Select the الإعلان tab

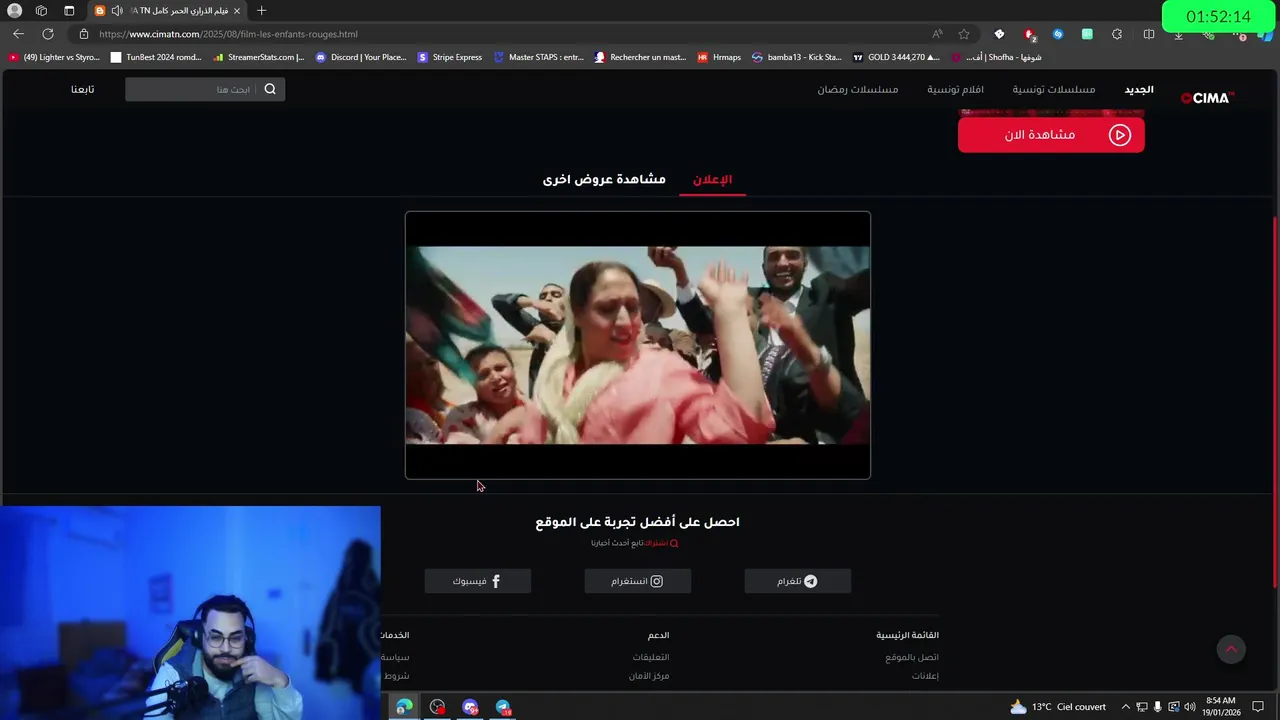point(712,179)
